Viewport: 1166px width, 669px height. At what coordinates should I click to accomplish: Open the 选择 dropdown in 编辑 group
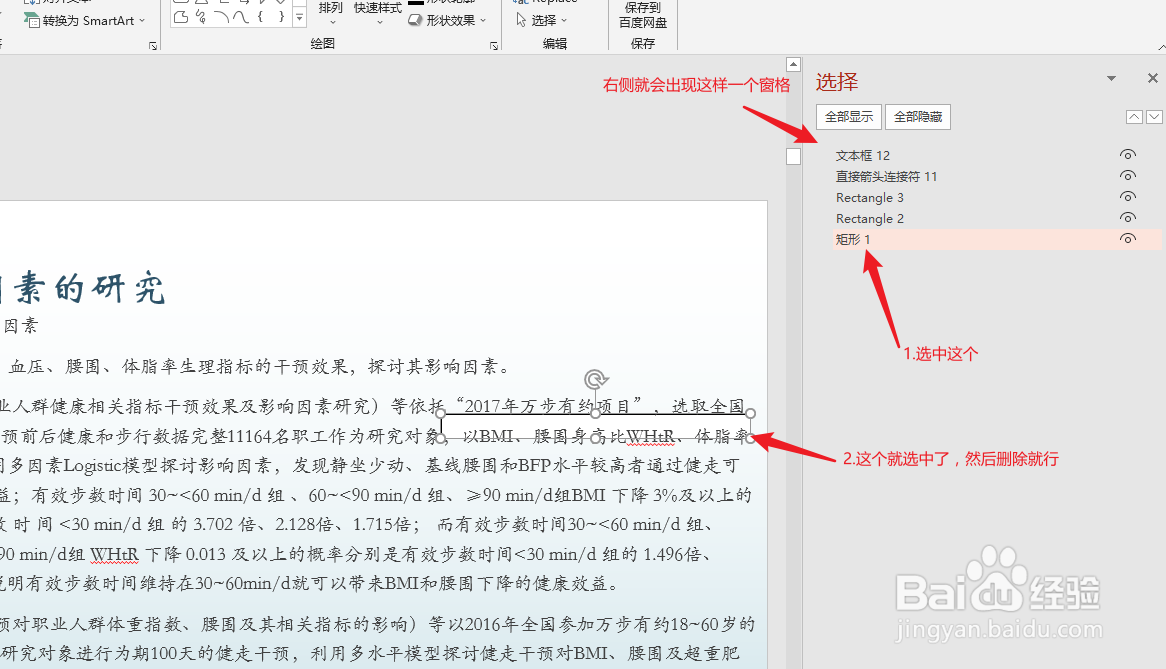pyautogui.click(x=543, y=20)
